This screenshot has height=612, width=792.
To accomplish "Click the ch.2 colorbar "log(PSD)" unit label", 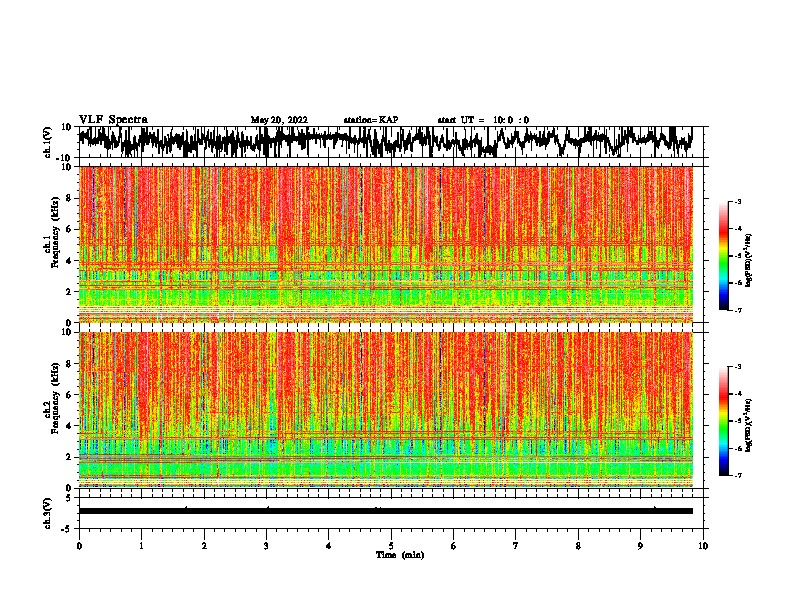I will tap(749, 425).
